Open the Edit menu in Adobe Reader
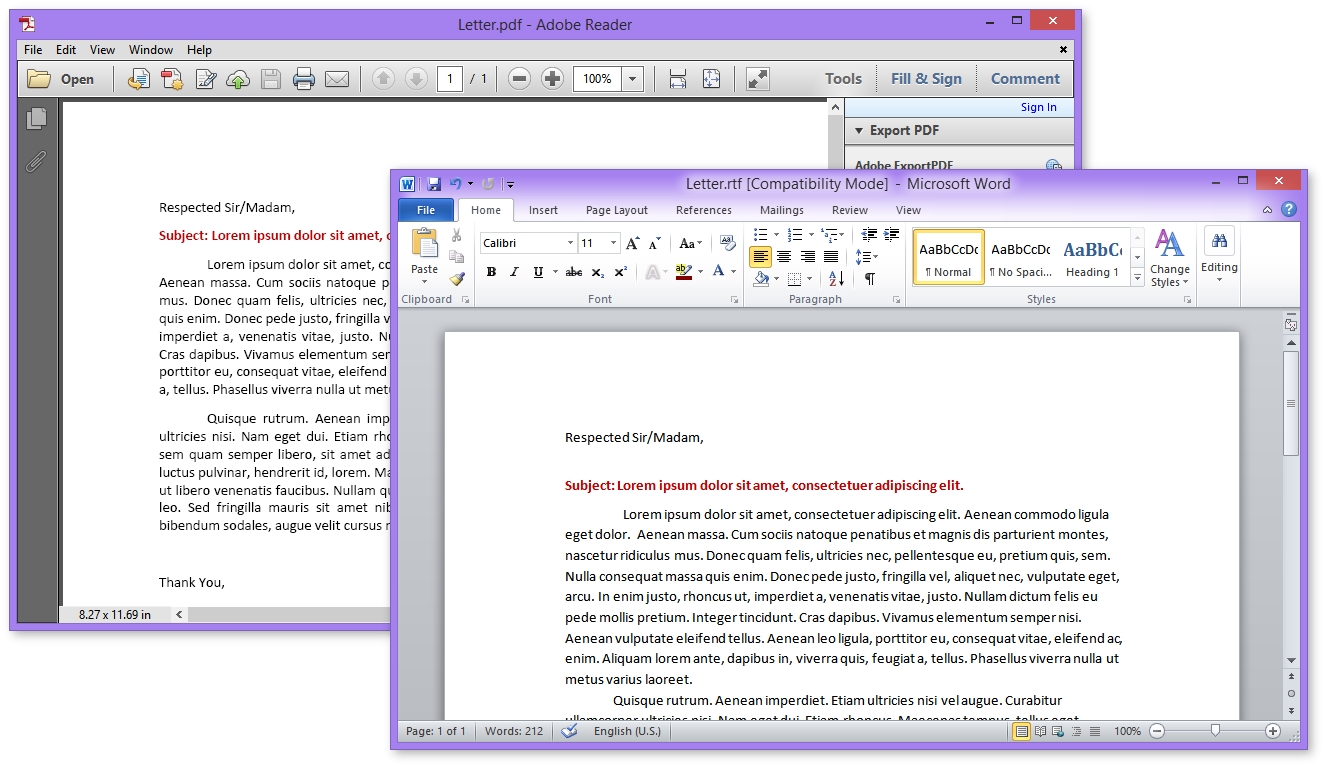 coord(66,49)
